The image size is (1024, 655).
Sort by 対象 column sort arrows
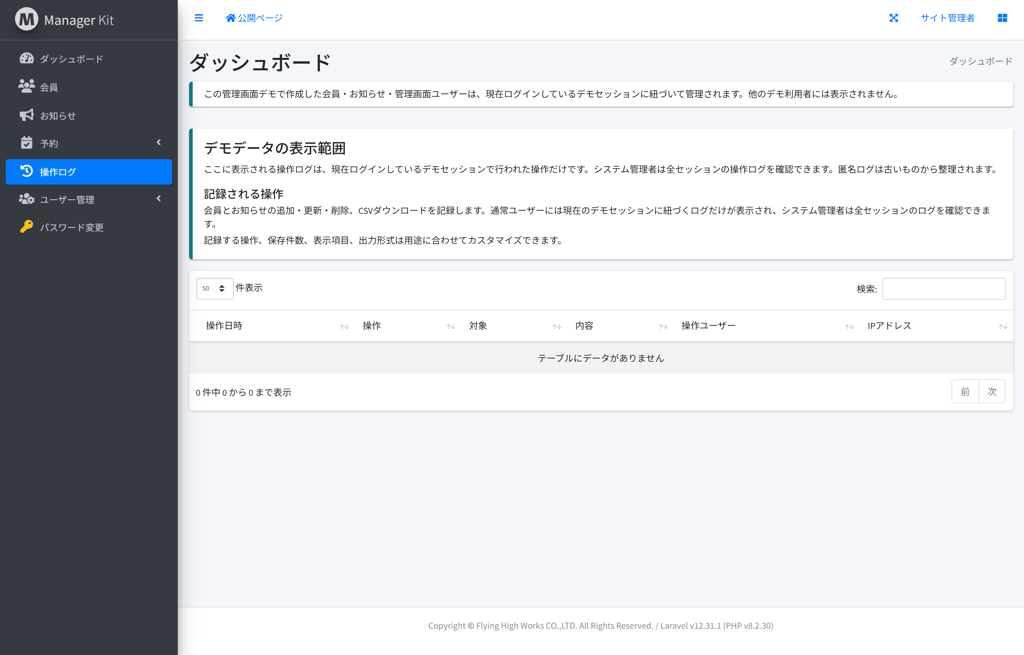(x=557, y=326)
